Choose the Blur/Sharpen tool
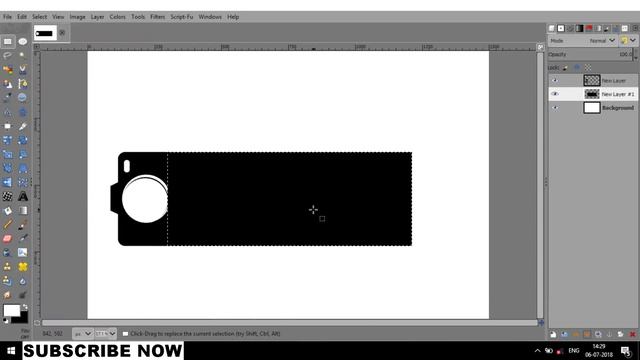The height and width of the screenshot is (360, 640). (x=22, y=281)
